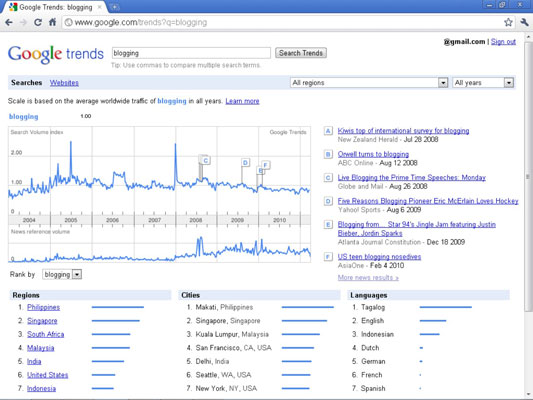The image size is (533, 400).
Task: Open Live Blogging the Prime Time Speeches link
Action: coord(412,178)
